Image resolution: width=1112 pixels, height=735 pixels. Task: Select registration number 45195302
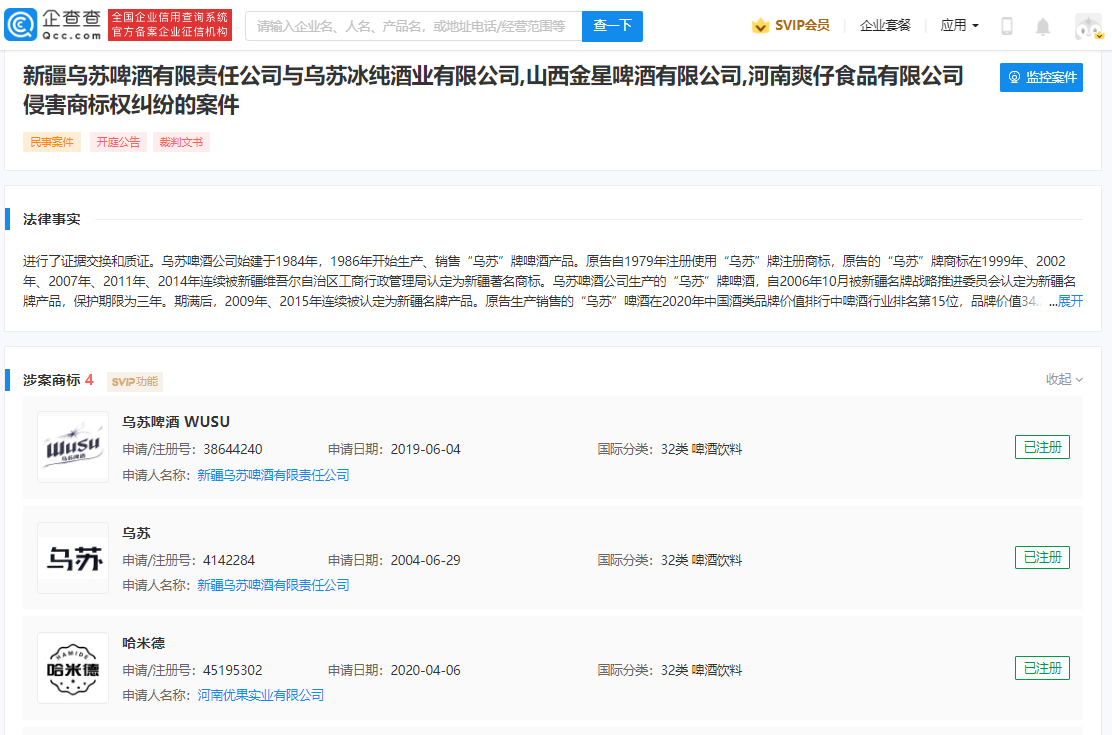(233, 670)
